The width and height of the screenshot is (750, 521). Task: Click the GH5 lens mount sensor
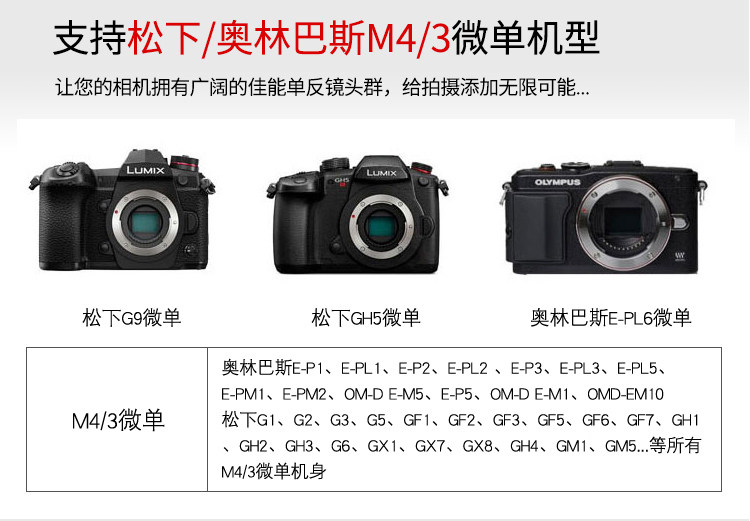pyautogui.click(x=381, y=226)
